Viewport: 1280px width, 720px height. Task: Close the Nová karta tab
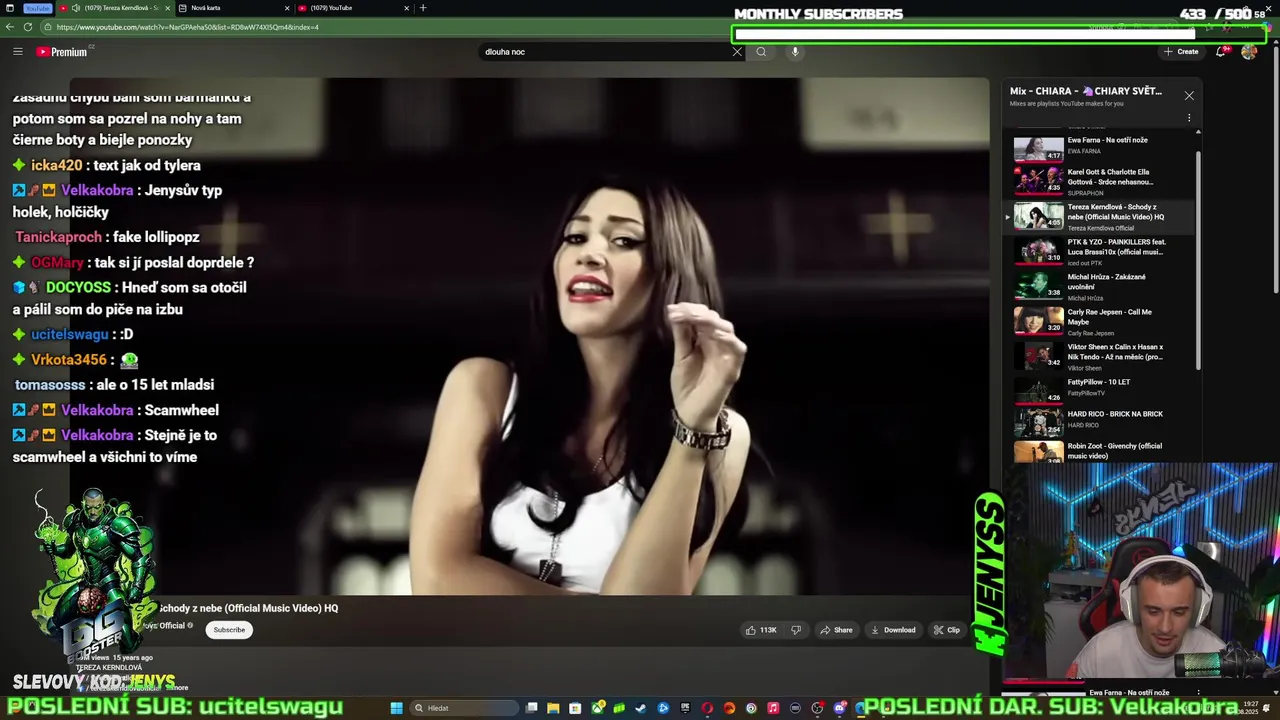(287, 8)
